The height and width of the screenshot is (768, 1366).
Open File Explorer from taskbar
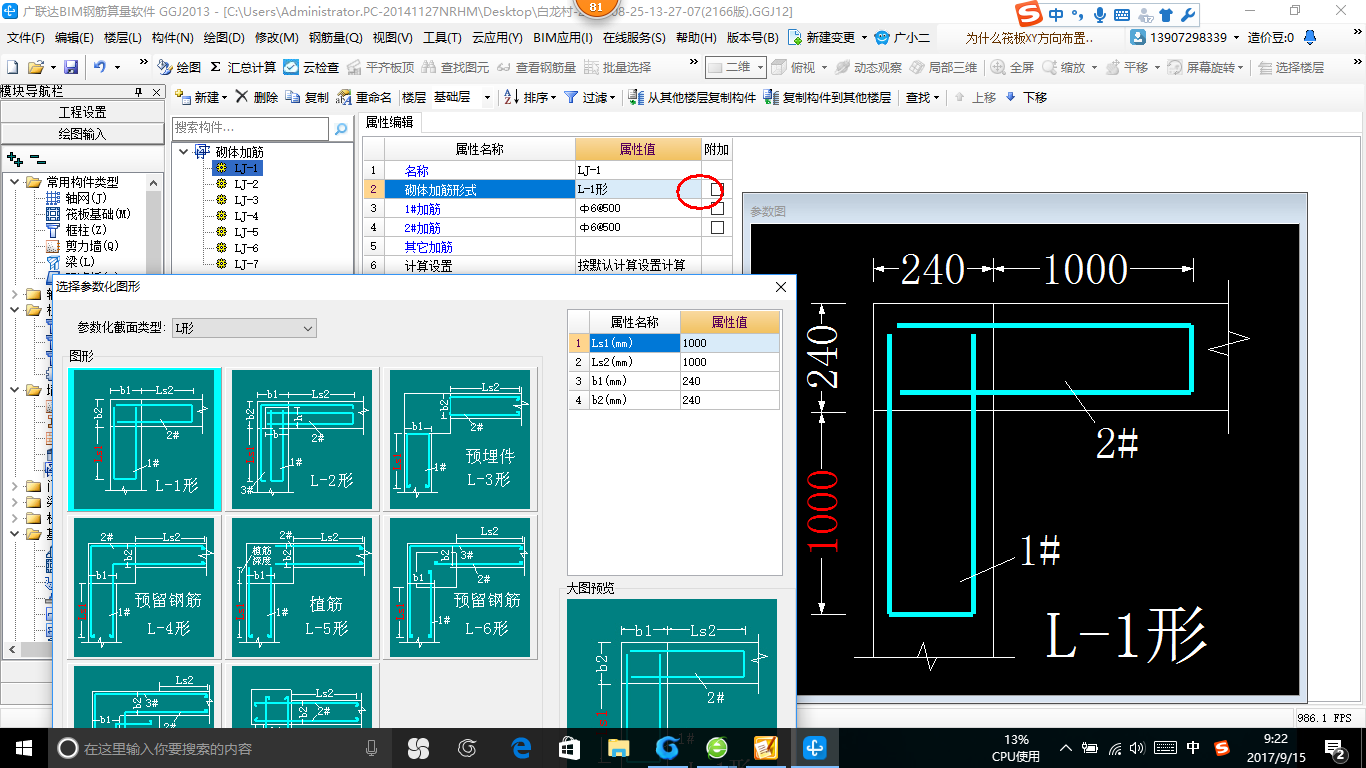[618, 747]
